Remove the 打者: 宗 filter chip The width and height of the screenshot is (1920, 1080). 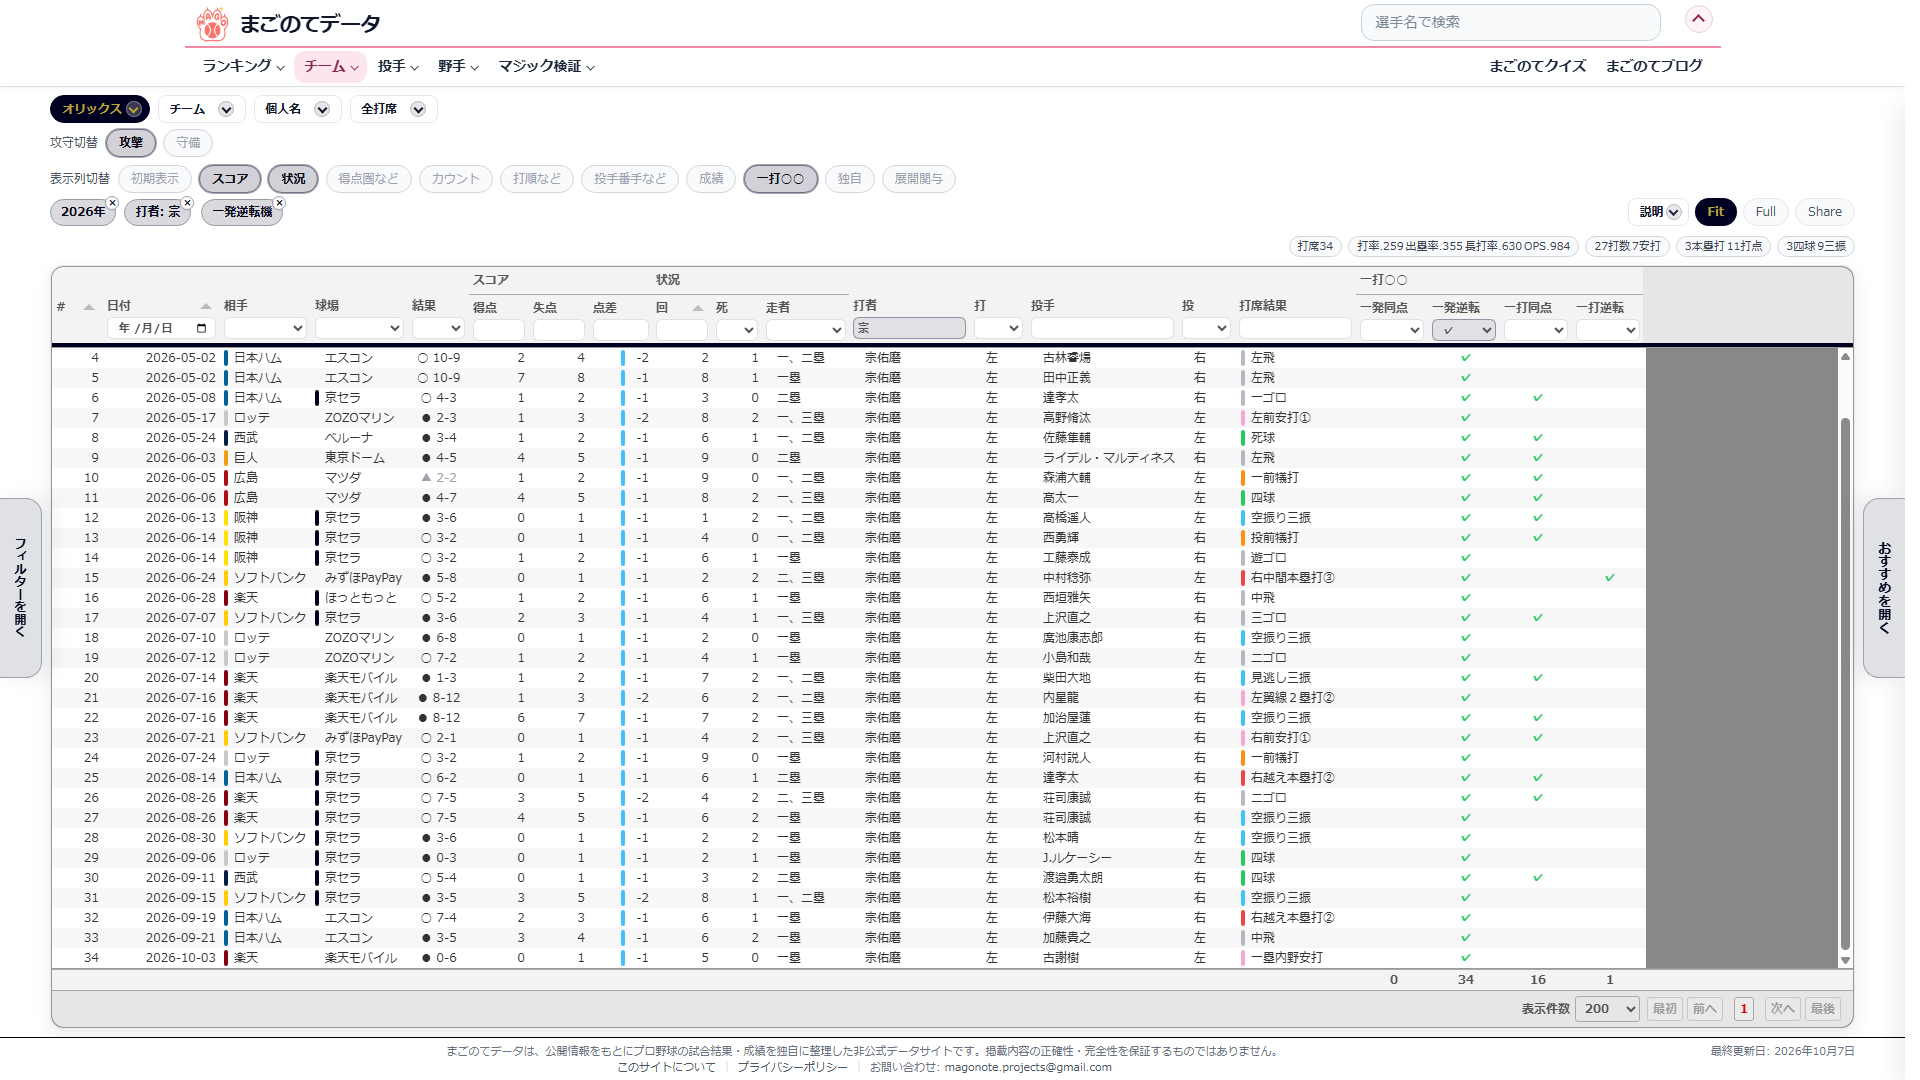(187, 203)
